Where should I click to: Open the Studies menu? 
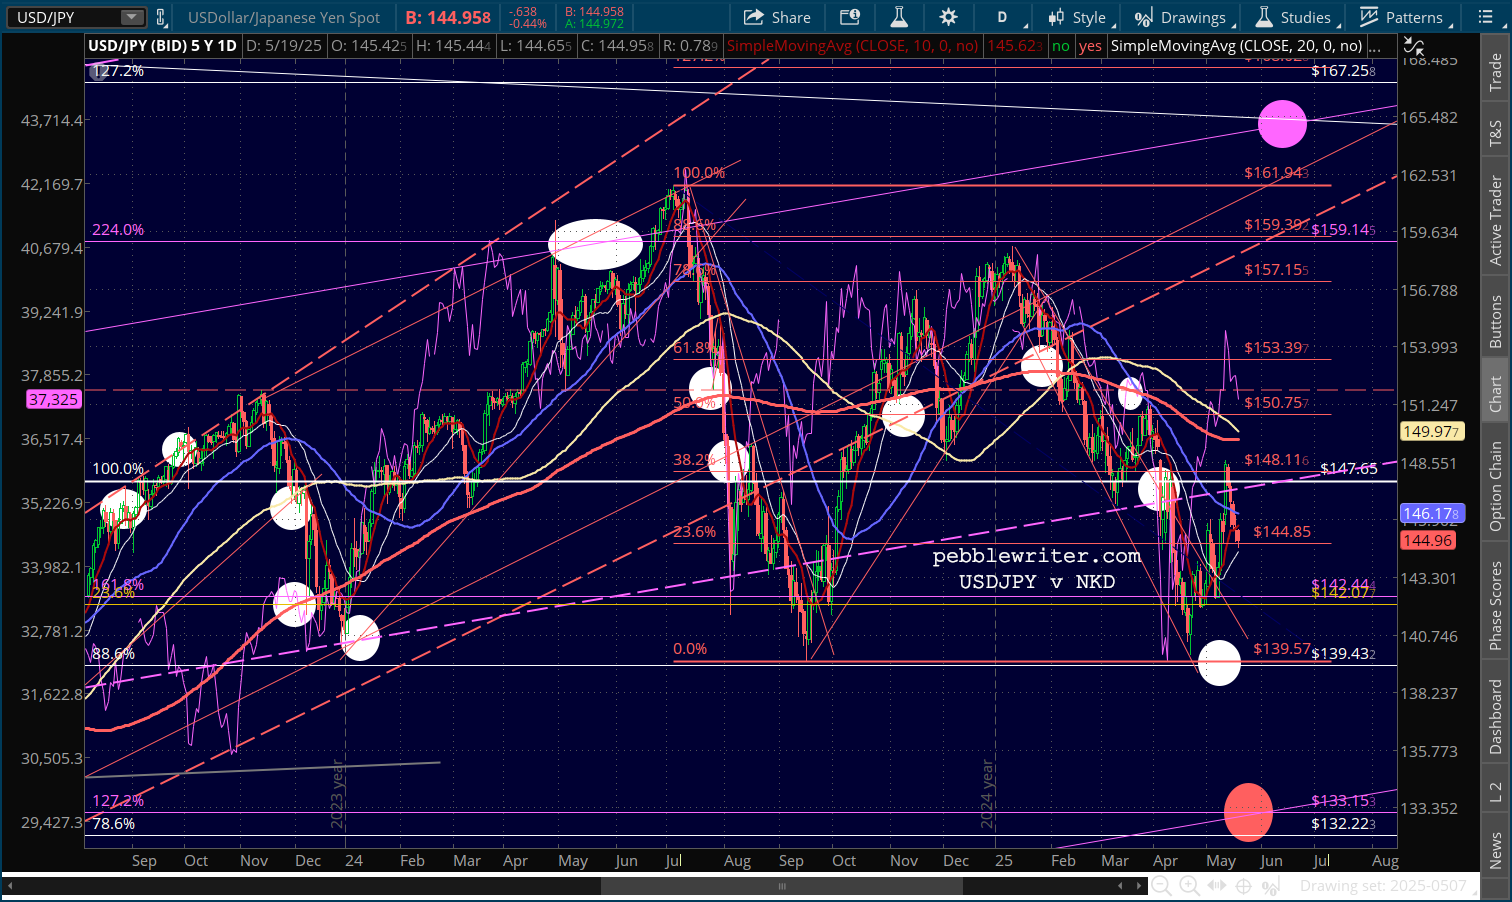coord(1293,17)
